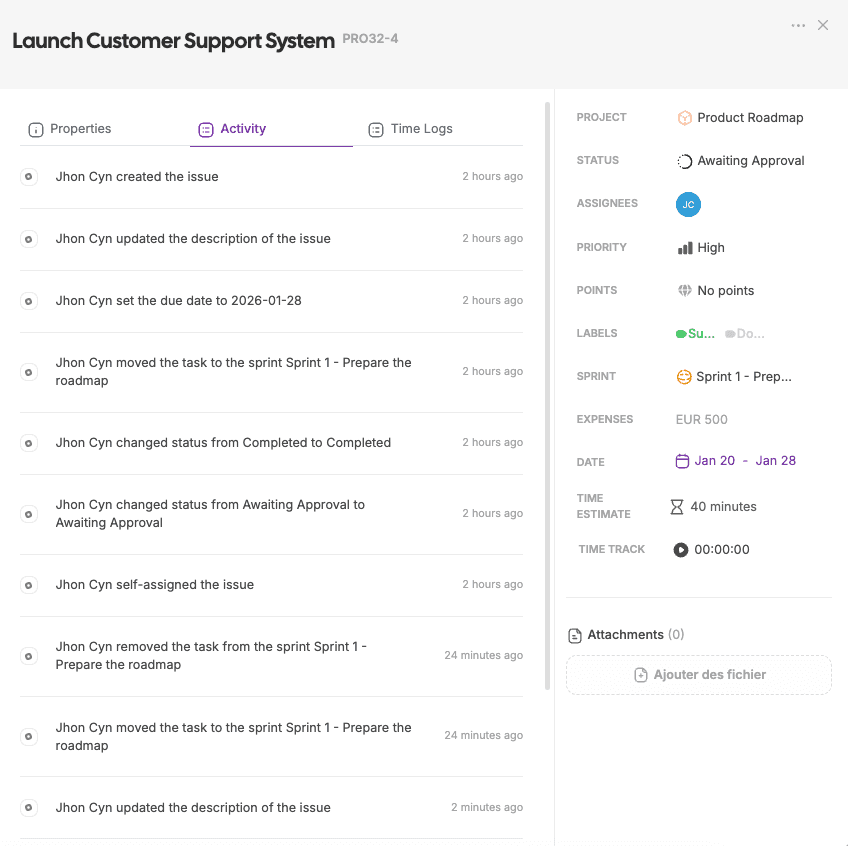Screen dimensions: 848x846
Task: Click the Properties tab info icon
Action: (36, 130)
